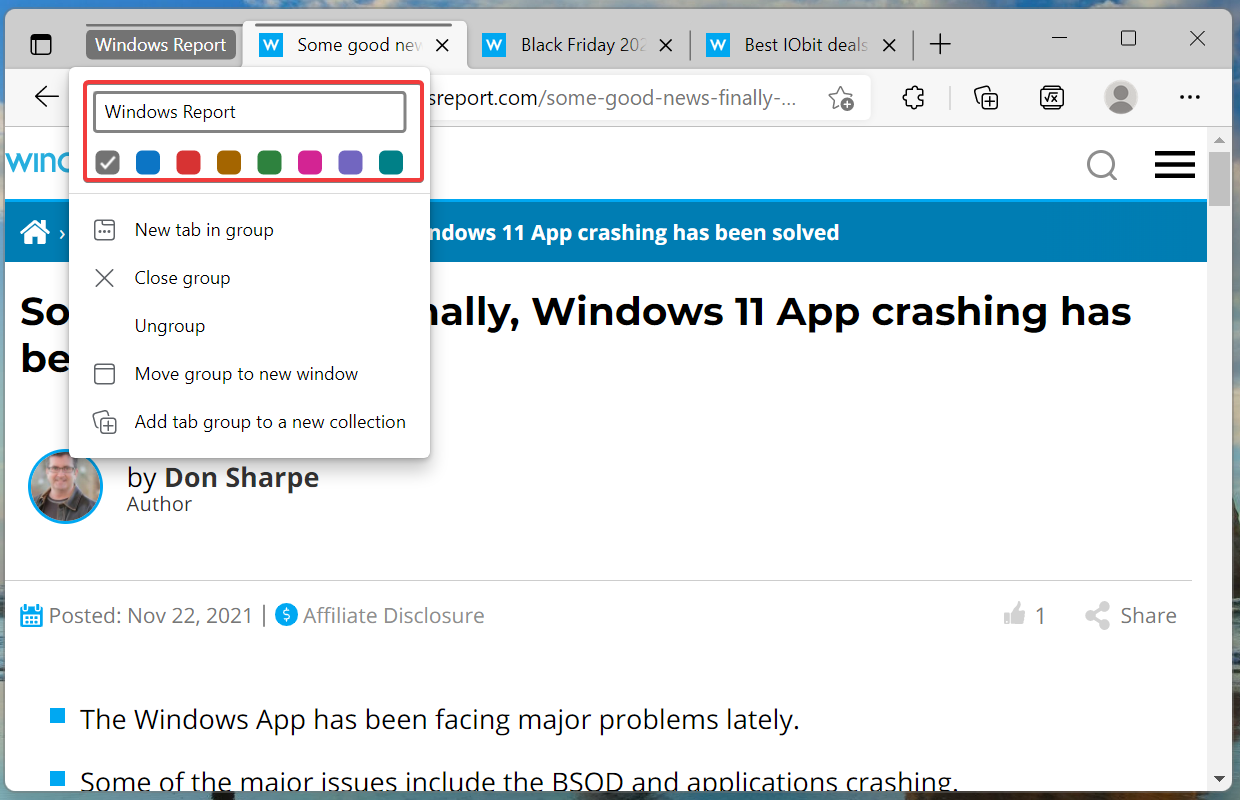This screenshot has width=1240, height=800.
Task: Click the vertical scrollbar thumb
Action: pyautogui.click(x=1219, y=178)
